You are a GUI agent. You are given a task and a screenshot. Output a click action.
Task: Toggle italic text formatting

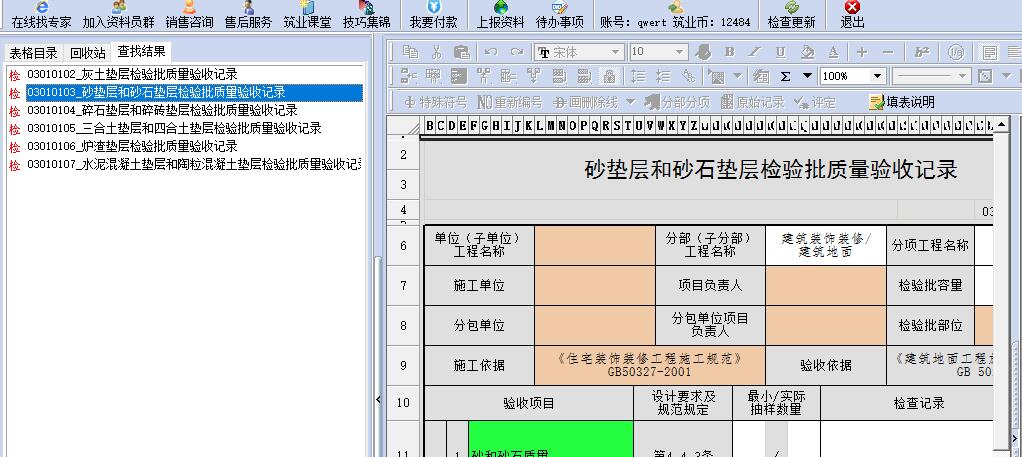point(755,52)
